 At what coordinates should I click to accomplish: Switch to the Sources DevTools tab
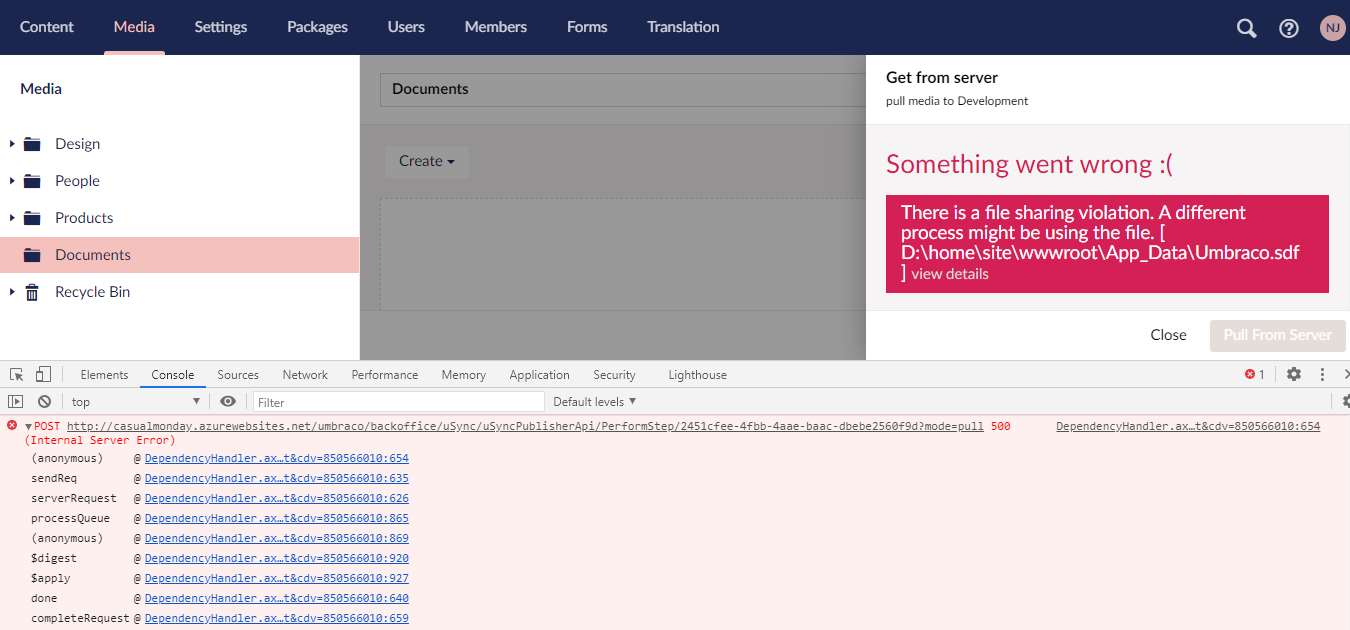(238, 375)
